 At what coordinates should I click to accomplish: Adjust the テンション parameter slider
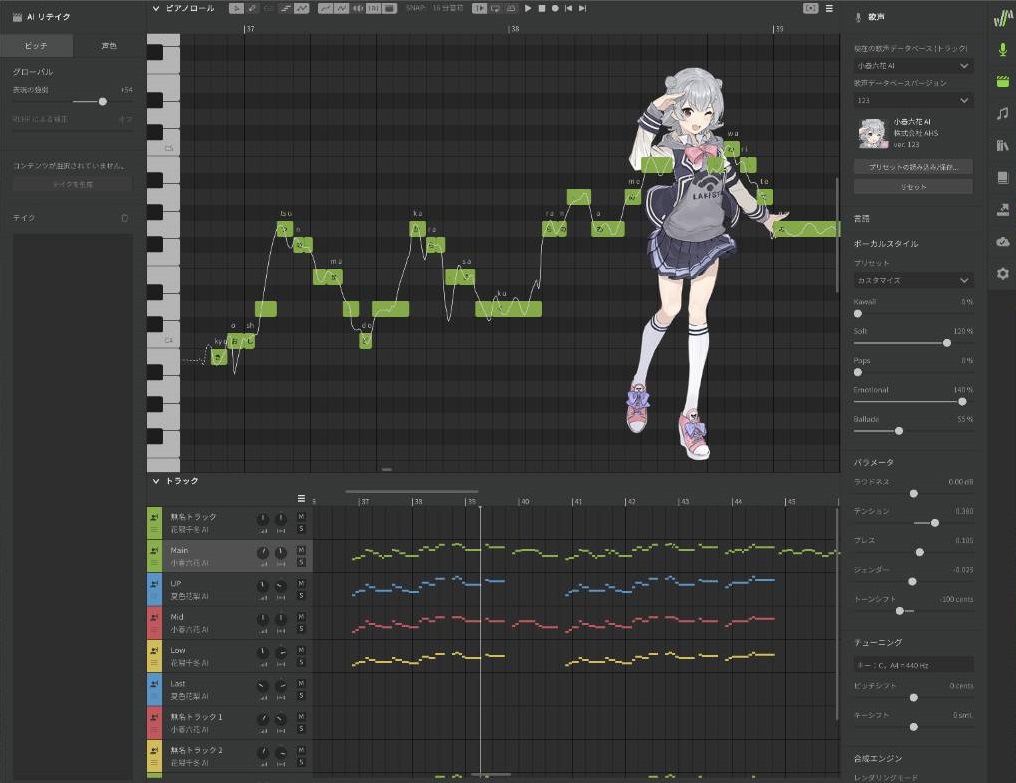pos(934,522)
